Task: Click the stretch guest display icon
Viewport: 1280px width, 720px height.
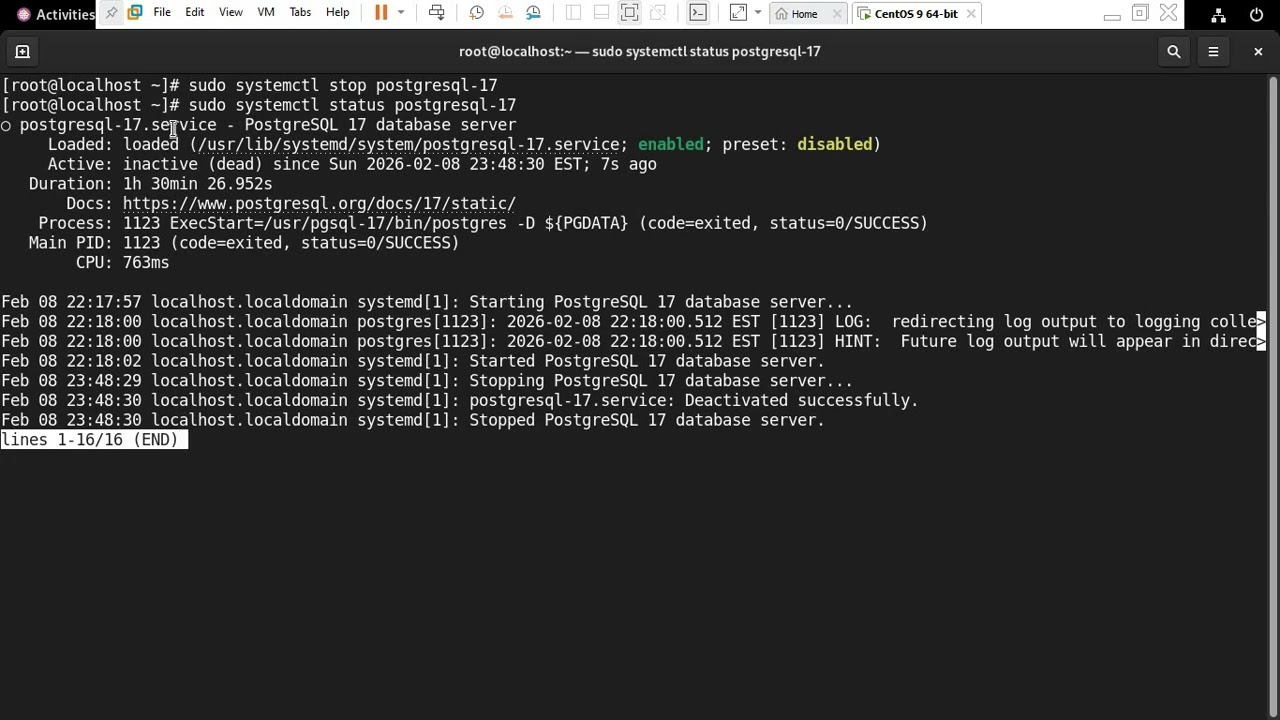Action: (x=738, y=13)
